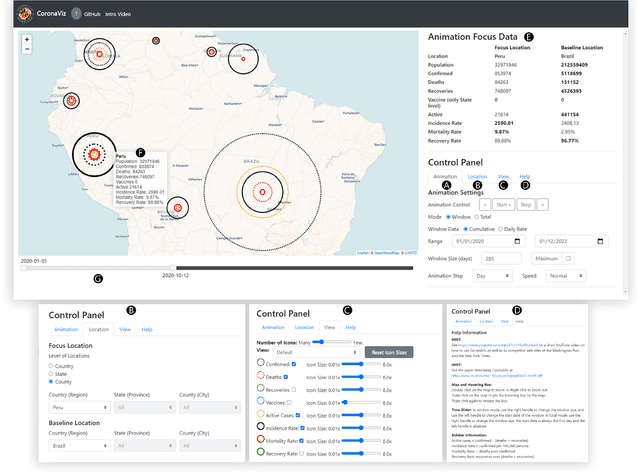Switch to the View tab in Control Panel
Viewport: 640px width, 473px height.
click(503, 176)
